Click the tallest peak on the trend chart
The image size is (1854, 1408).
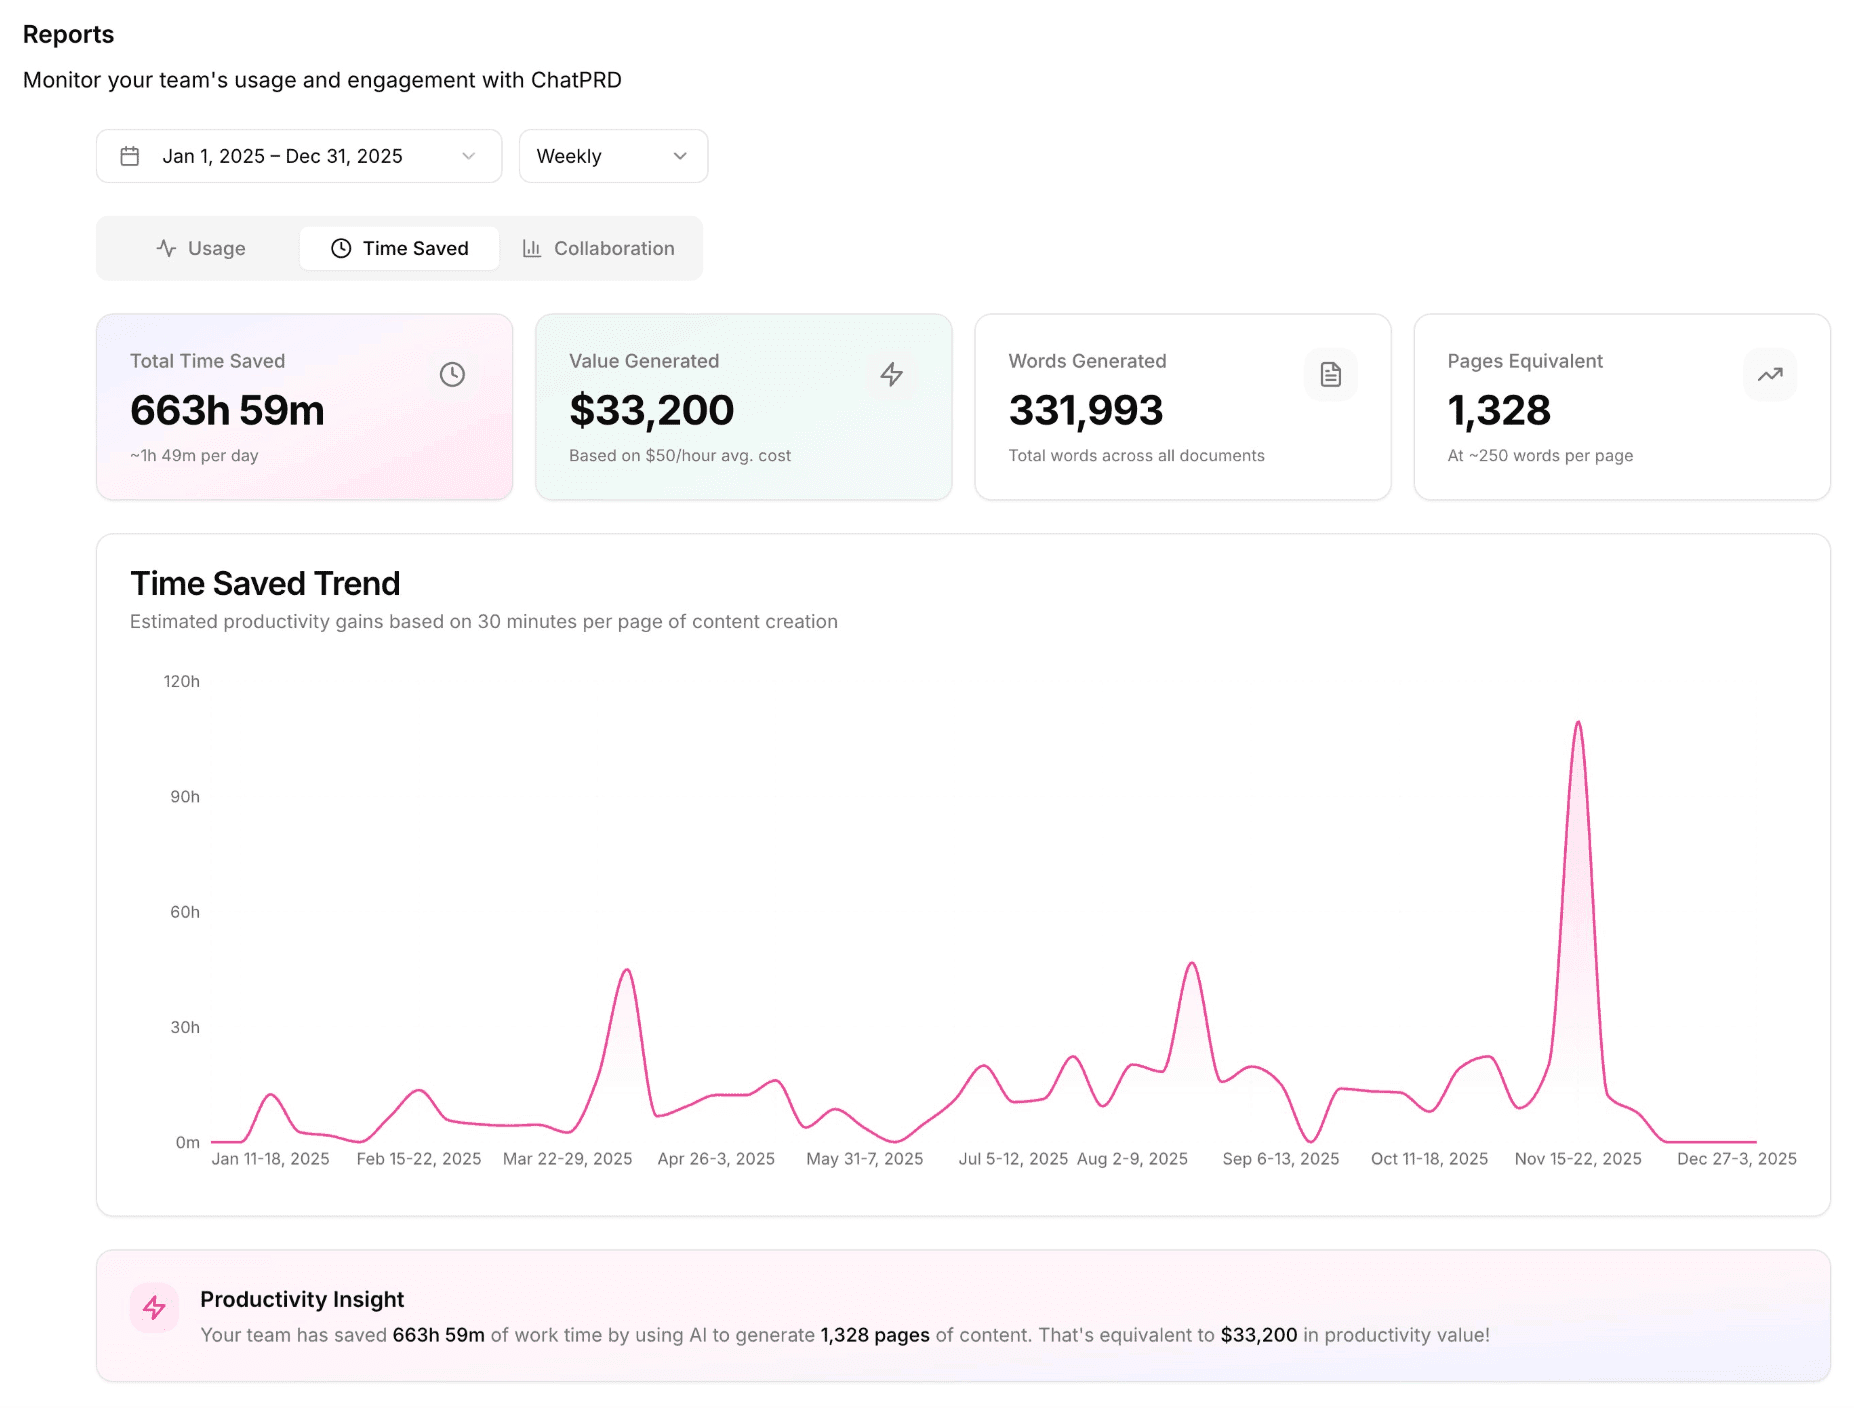(x=1577, y=723)
